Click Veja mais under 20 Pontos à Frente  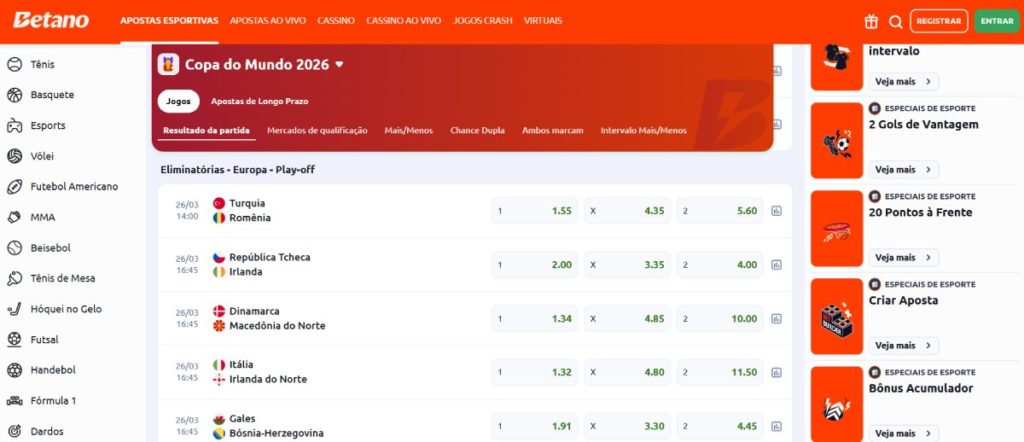[x=904, y=257]
